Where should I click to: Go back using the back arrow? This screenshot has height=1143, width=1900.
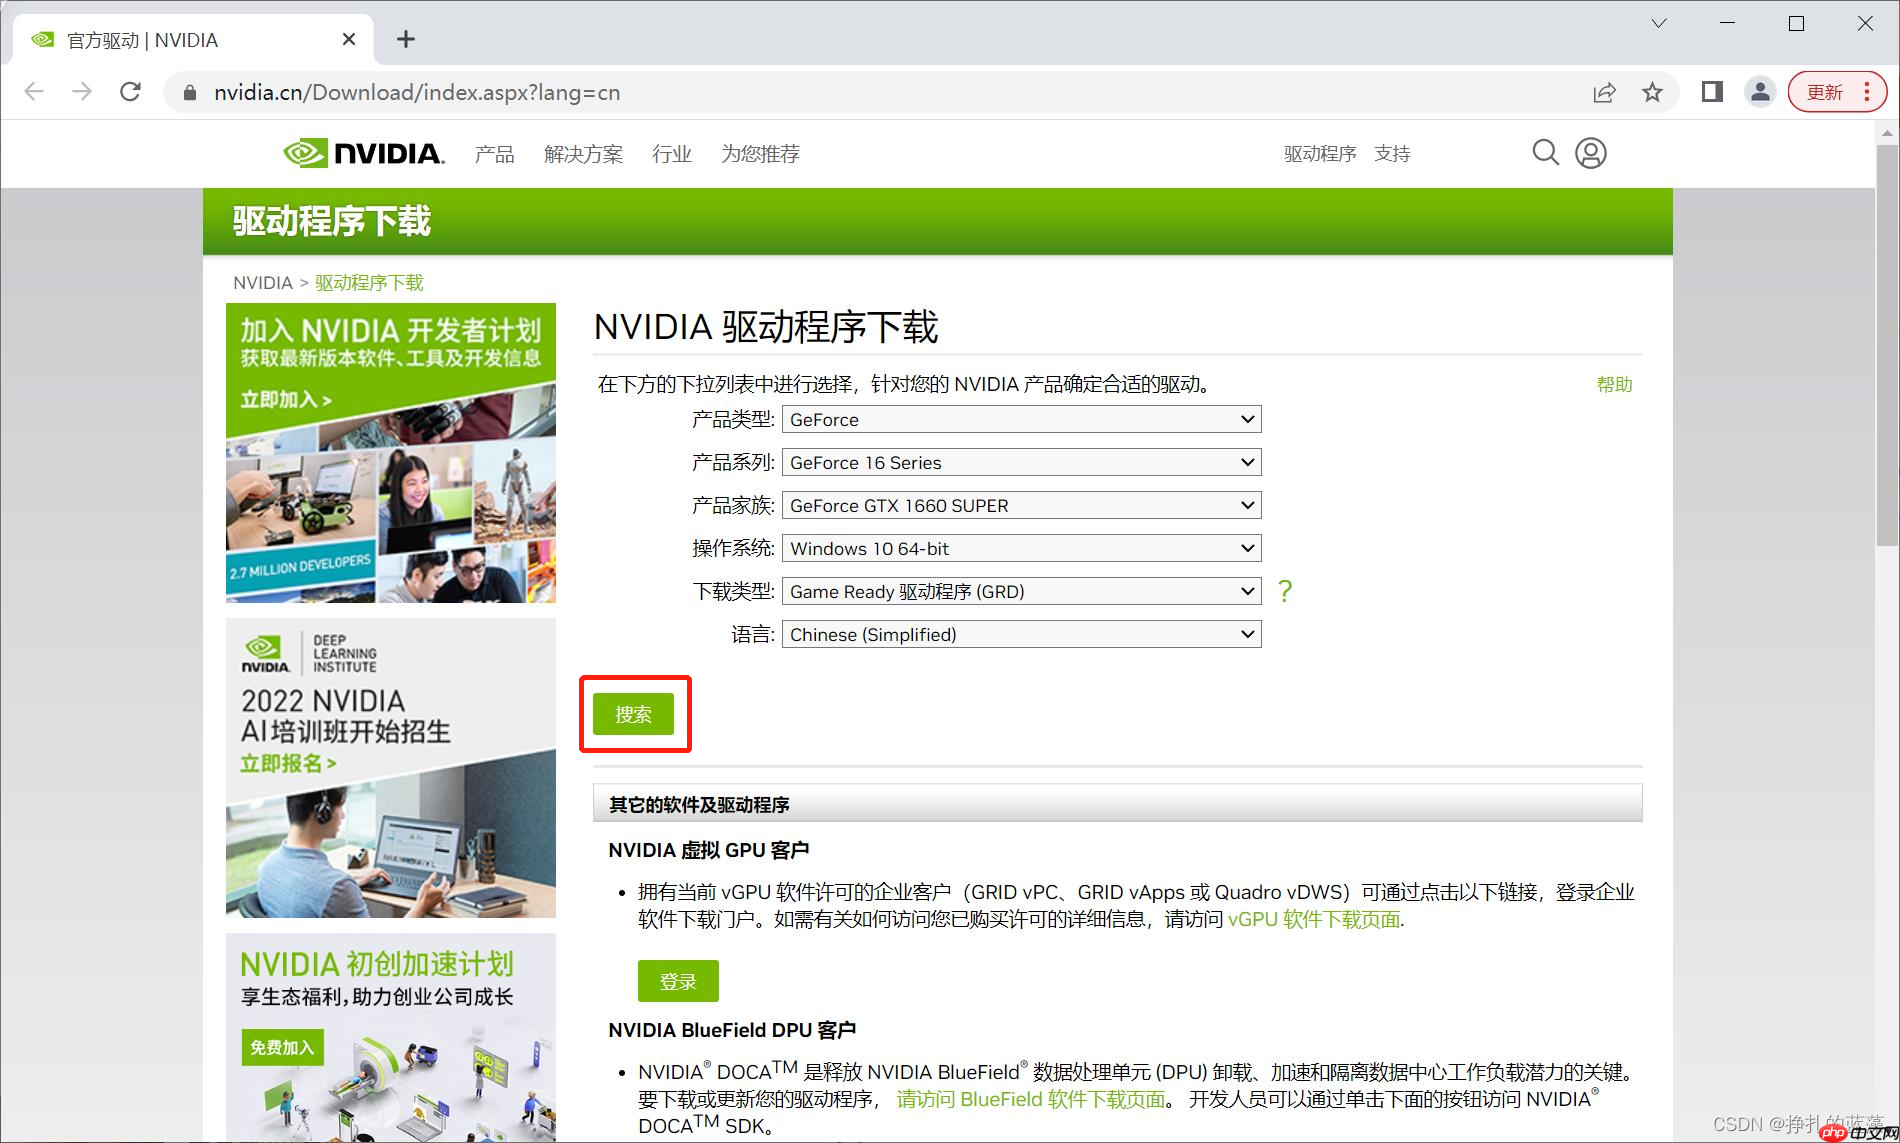[x=34, y=91]
